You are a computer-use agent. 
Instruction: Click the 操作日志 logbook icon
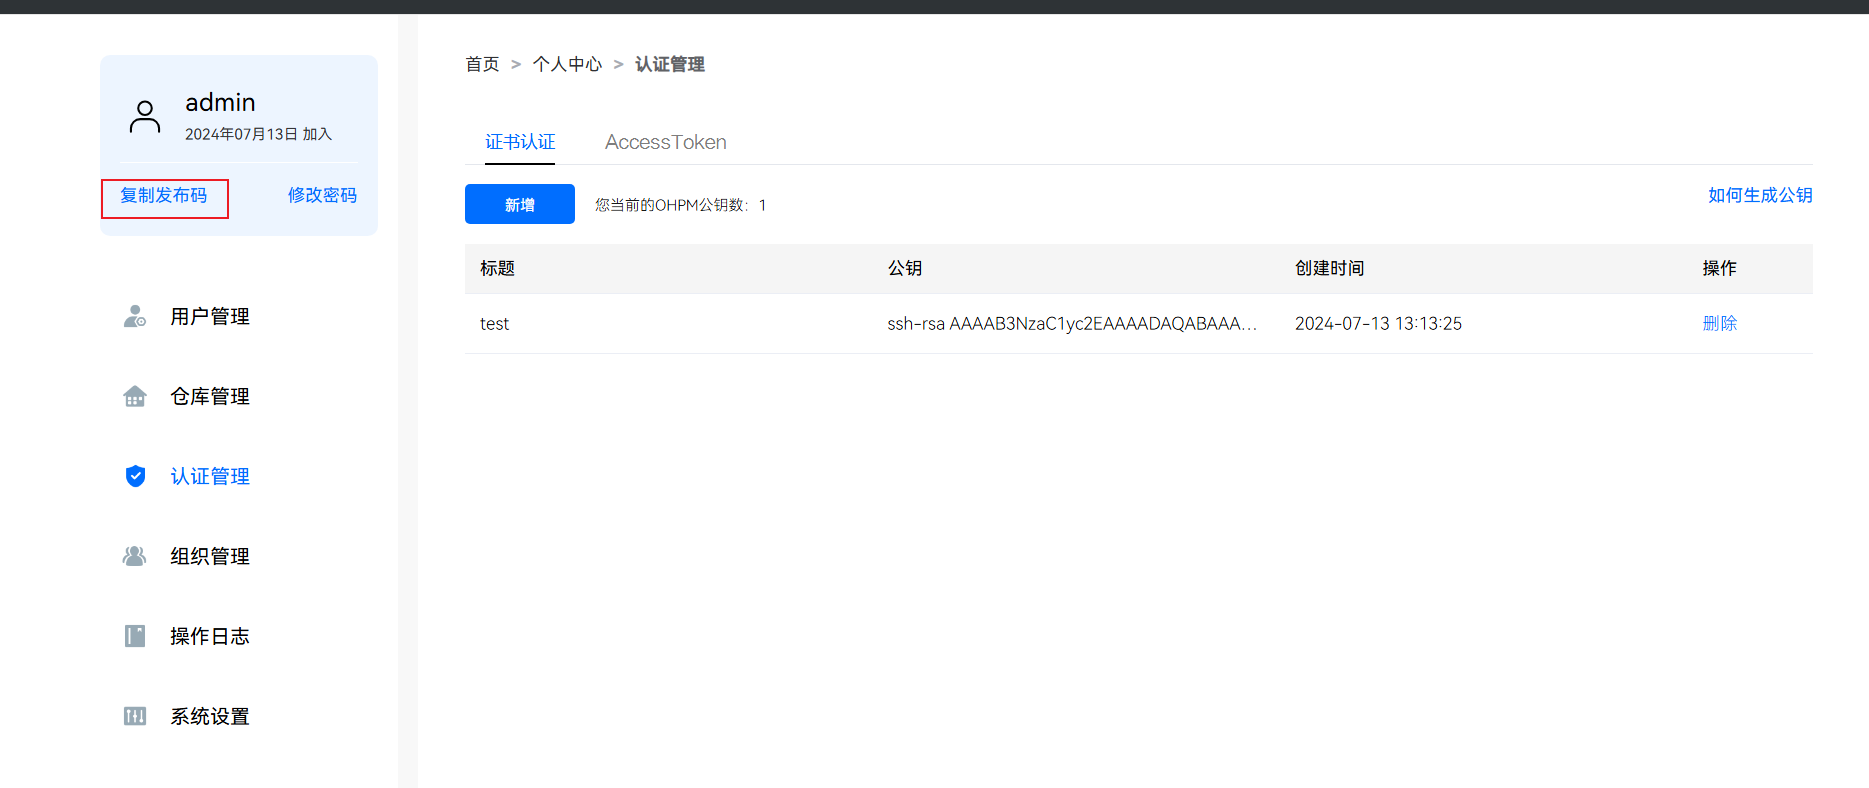[x=135, y=636]
